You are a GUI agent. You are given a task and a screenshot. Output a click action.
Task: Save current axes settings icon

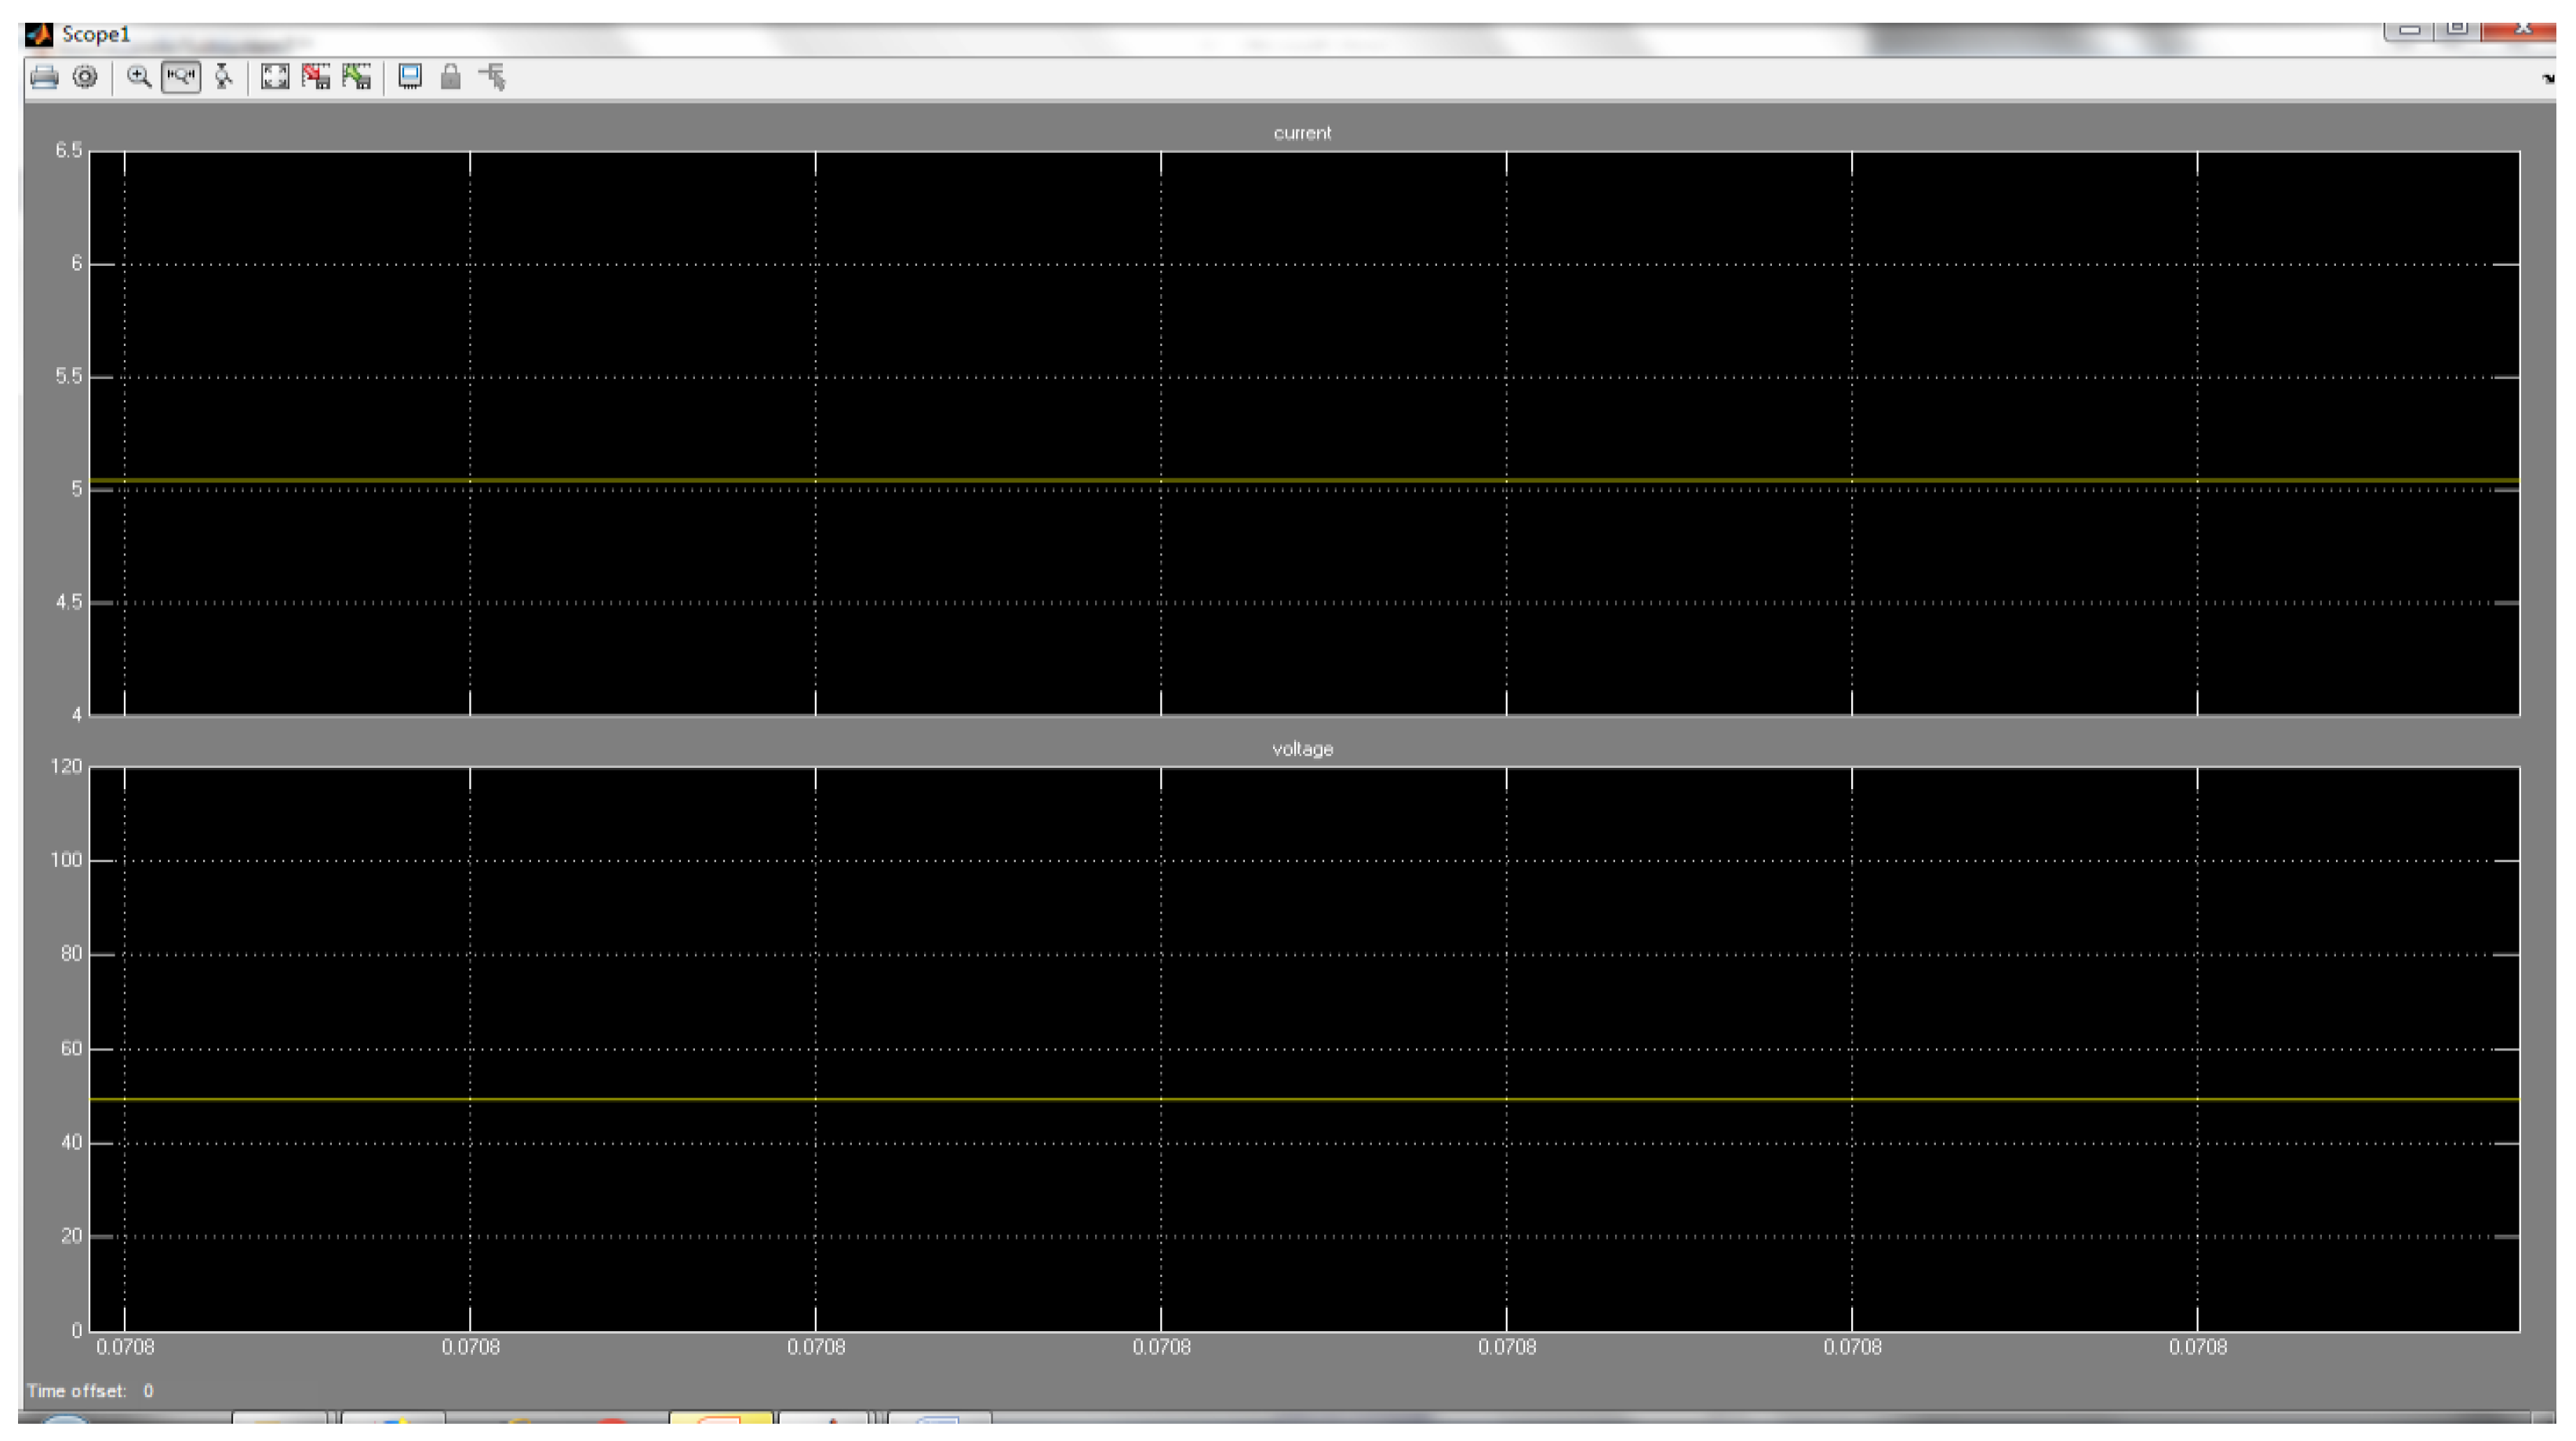[316, 77]
